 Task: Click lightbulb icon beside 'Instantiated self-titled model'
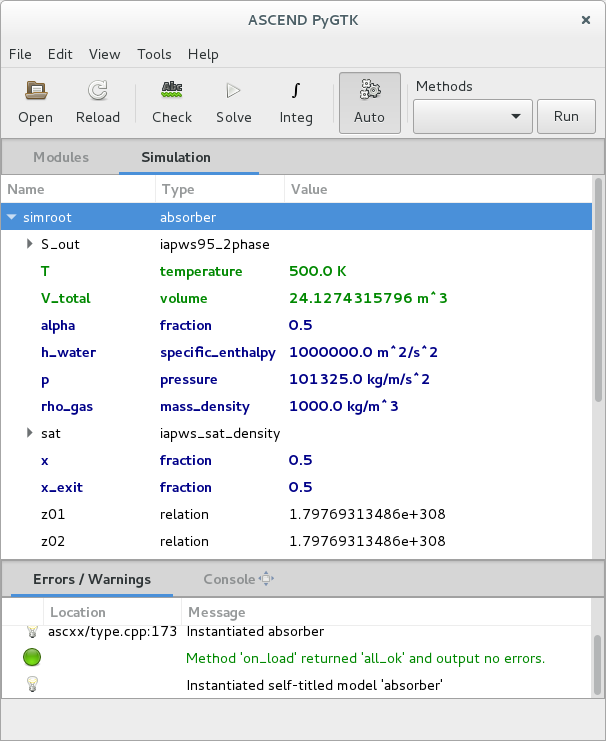(32, 685)
